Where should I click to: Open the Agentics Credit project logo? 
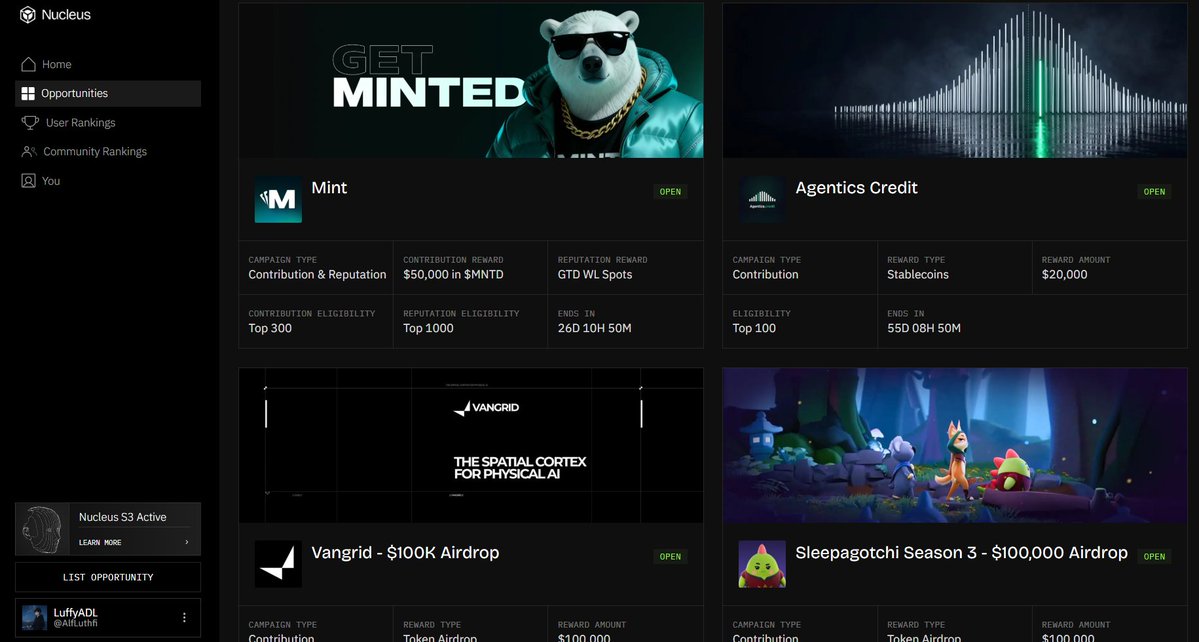(x=762, y=199)
